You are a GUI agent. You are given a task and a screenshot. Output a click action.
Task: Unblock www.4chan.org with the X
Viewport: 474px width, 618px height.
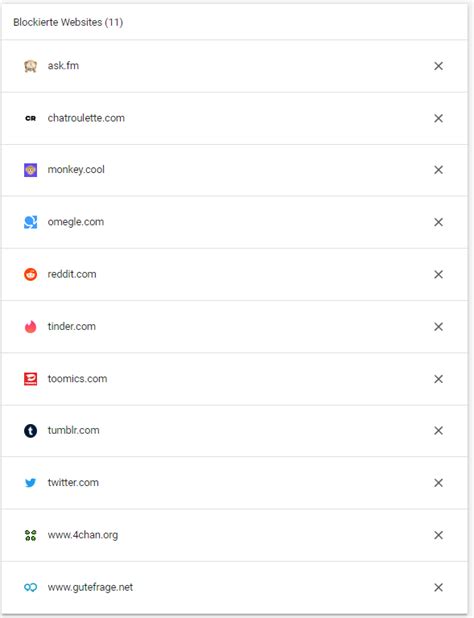click(x=438, y=535)
